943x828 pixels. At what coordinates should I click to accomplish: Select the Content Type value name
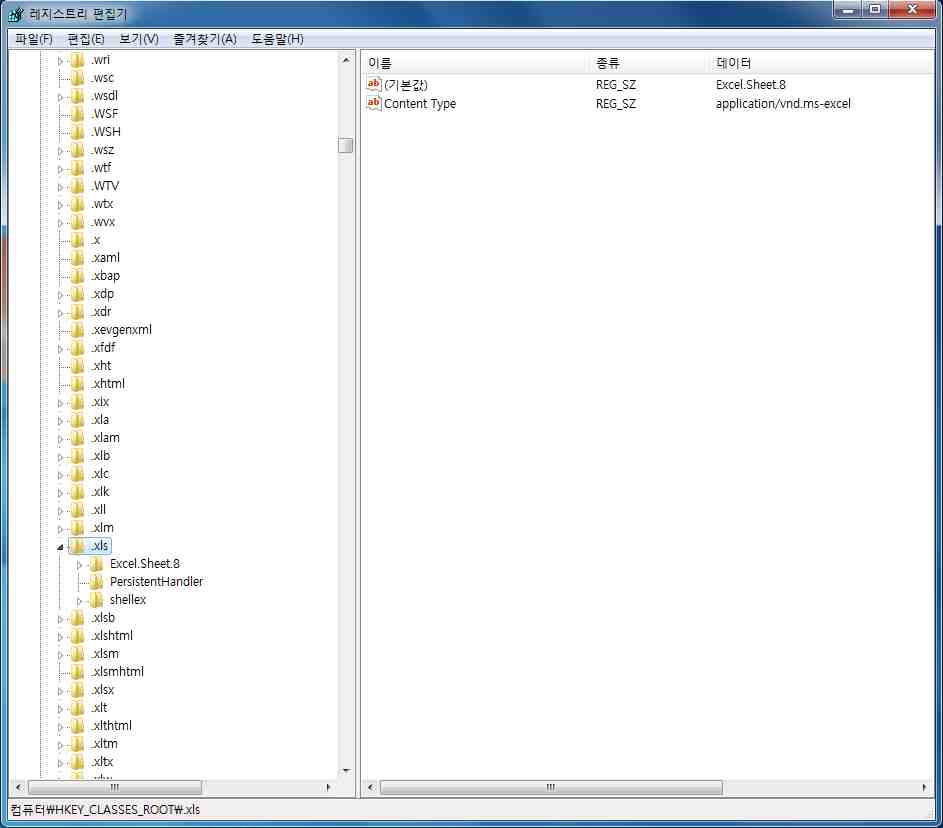click(x=420, y=103)
